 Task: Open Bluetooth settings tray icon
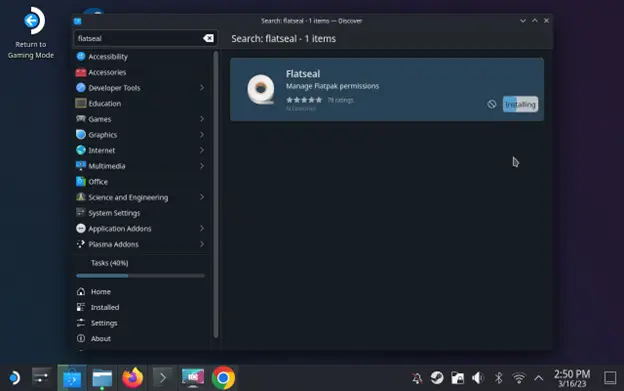pyautogui.click(x=498, y=378)
